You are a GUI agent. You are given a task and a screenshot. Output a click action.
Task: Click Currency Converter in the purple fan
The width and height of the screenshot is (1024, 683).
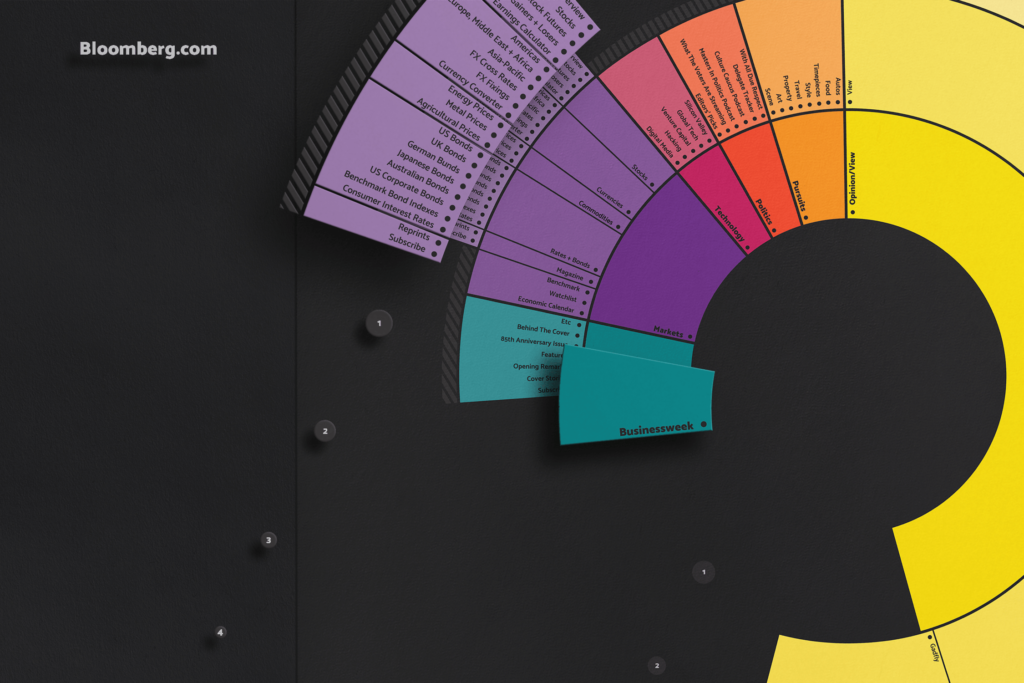tap(469, 89)
